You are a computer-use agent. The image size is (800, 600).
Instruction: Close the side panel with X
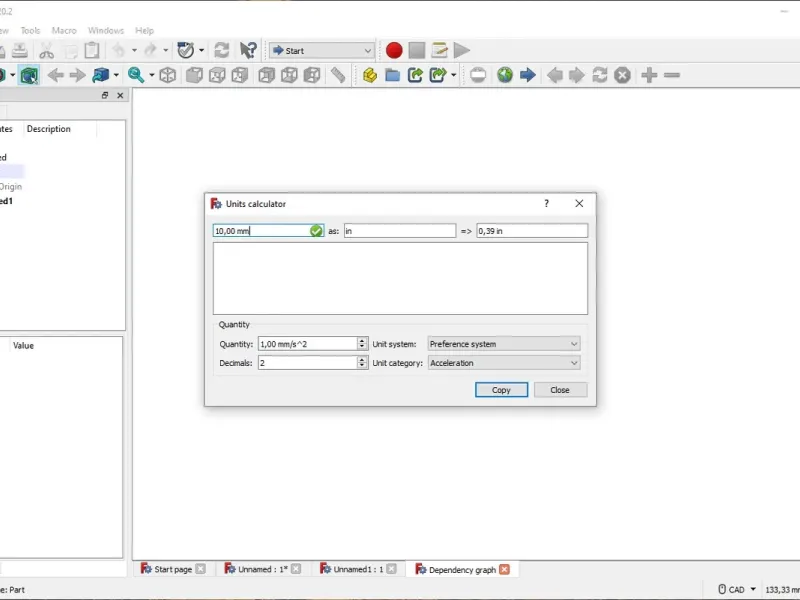[120, 95]
